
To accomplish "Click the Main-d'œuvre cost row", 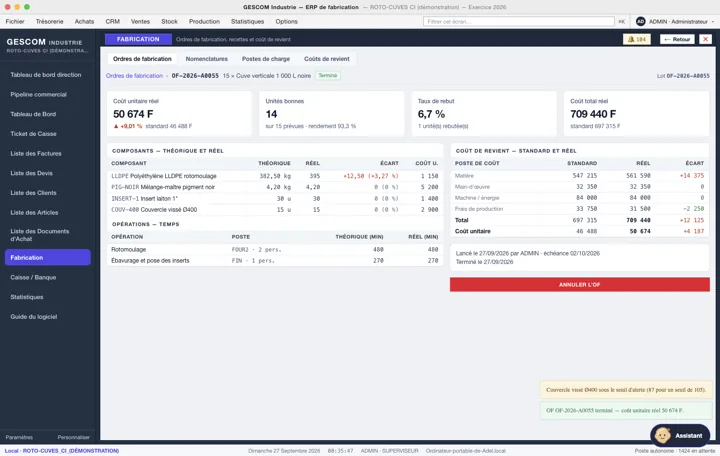I will [579, 187].
